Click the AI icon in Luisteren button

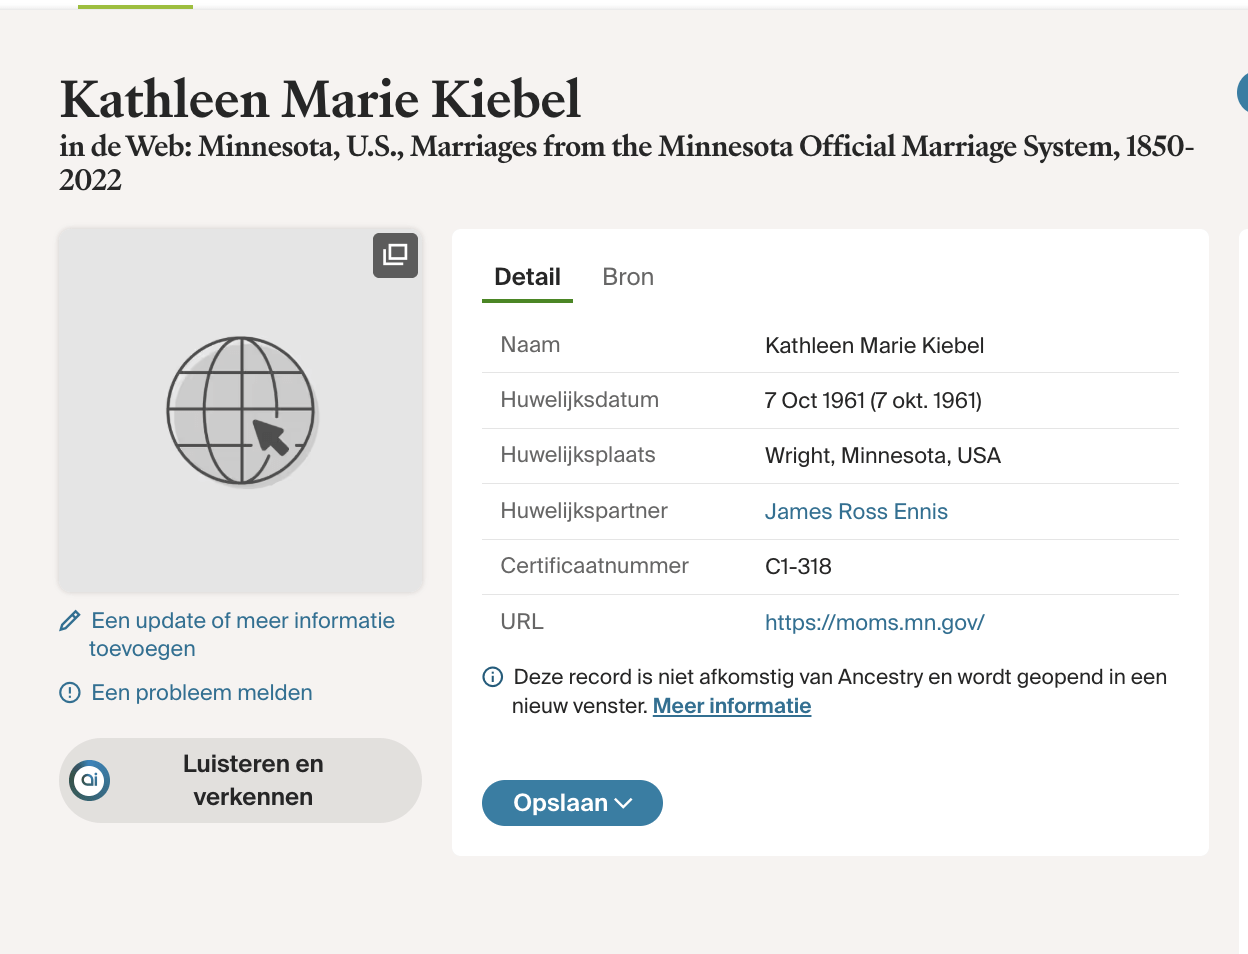point(90,780)
